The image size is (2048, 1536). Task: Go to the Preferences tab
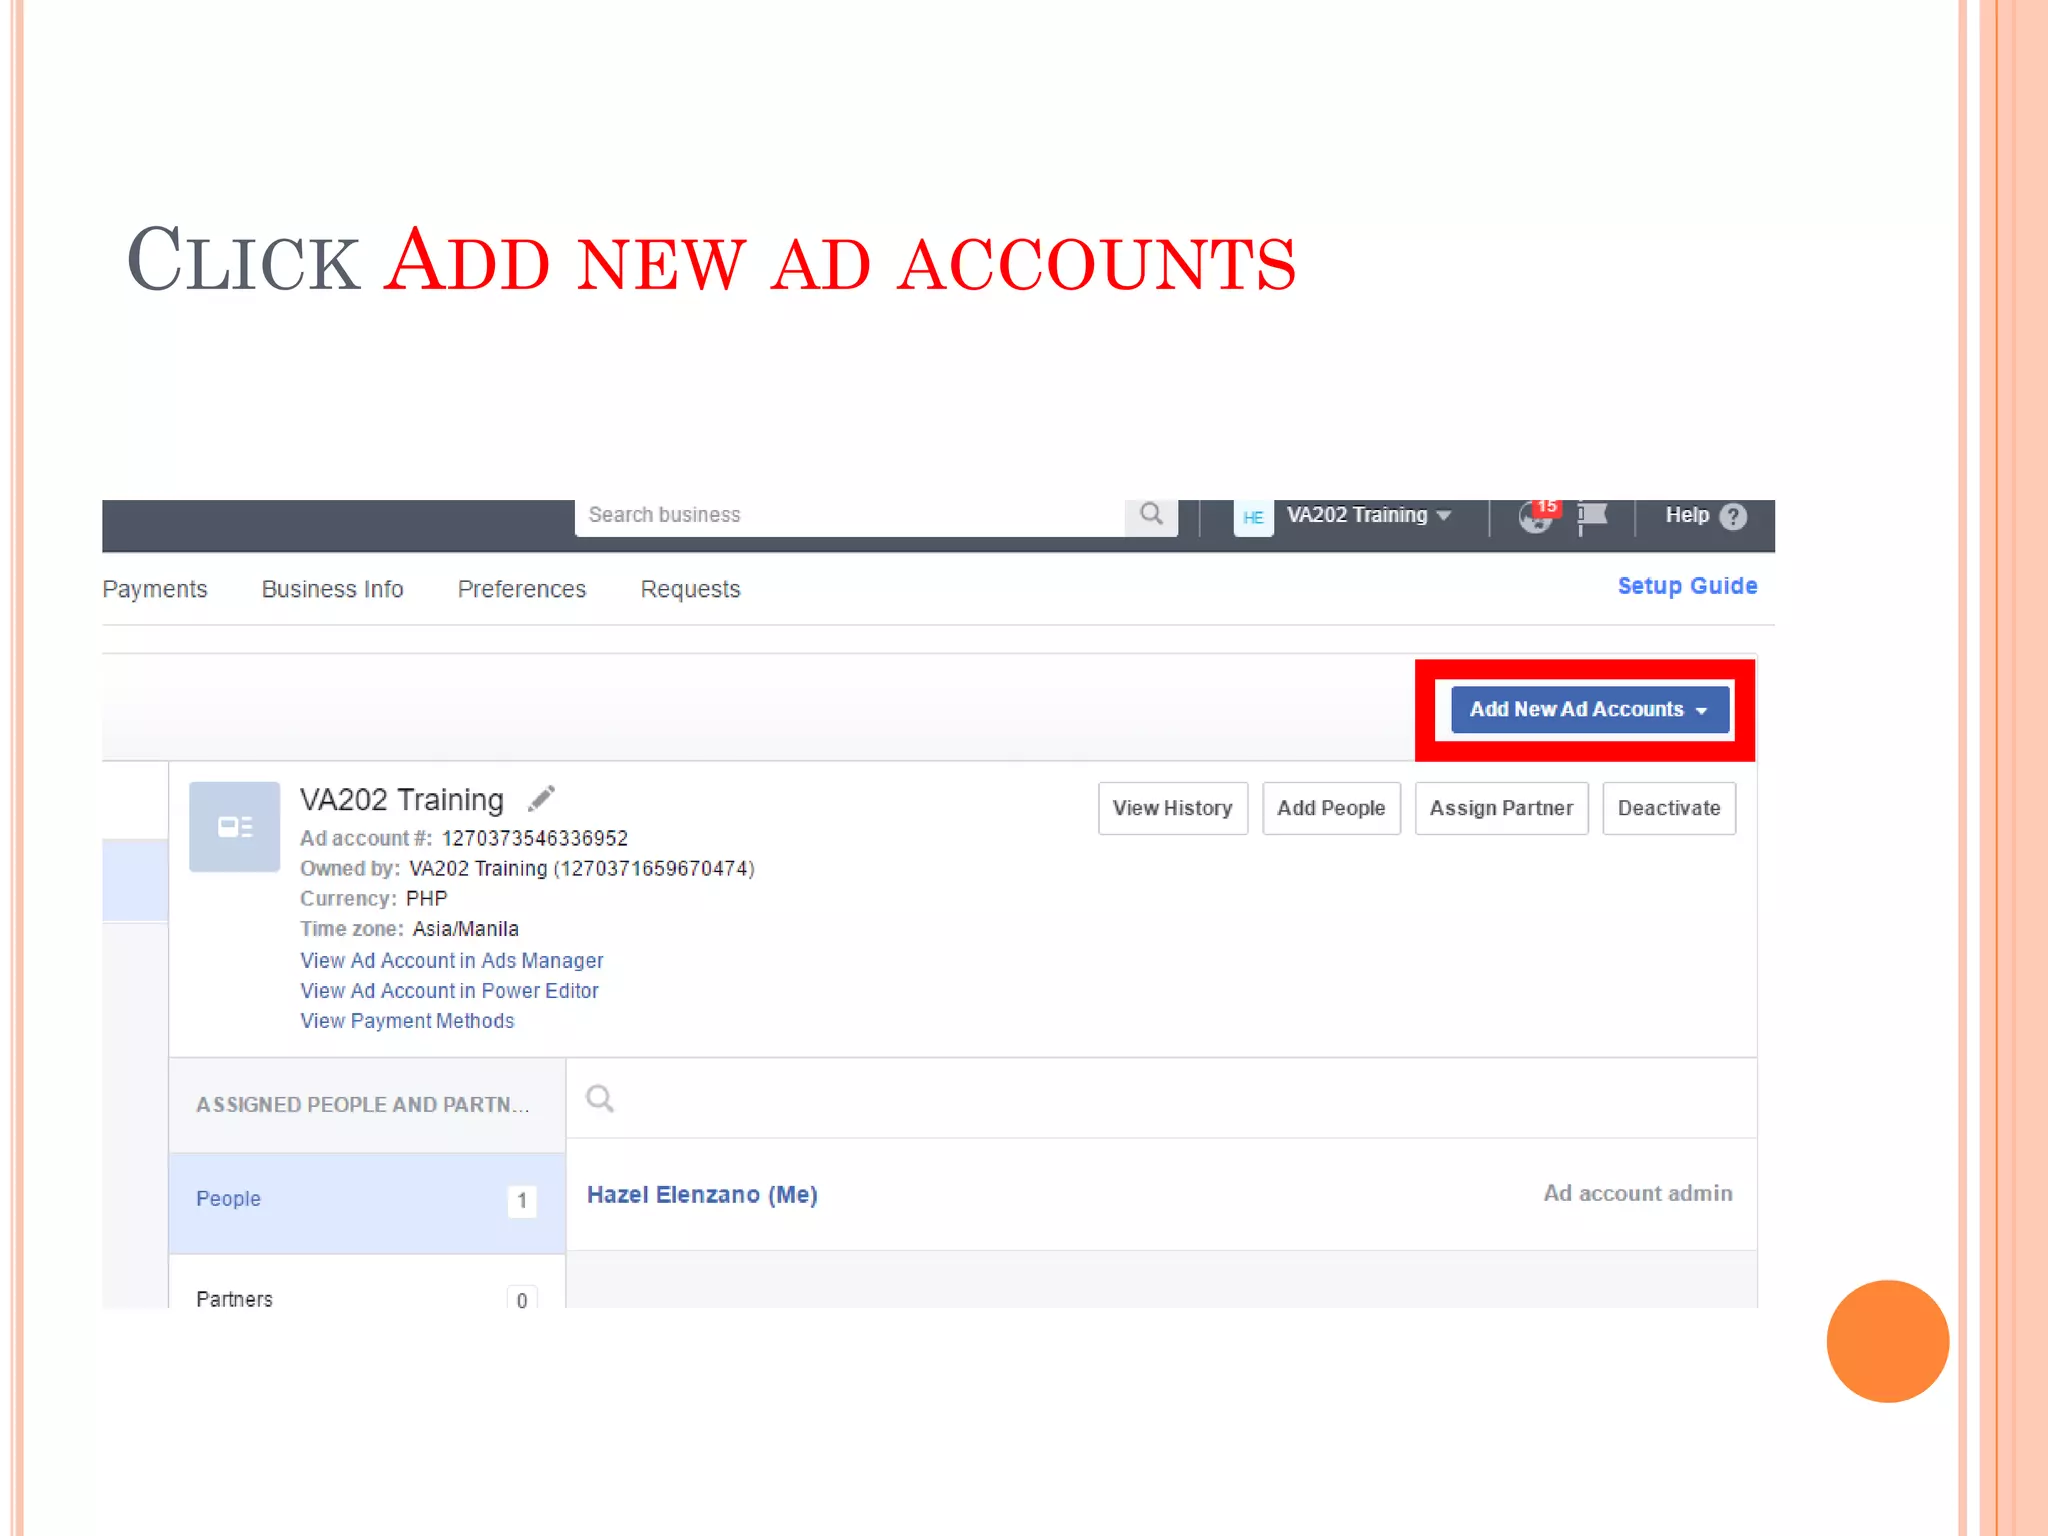click(x=522, y=589)
